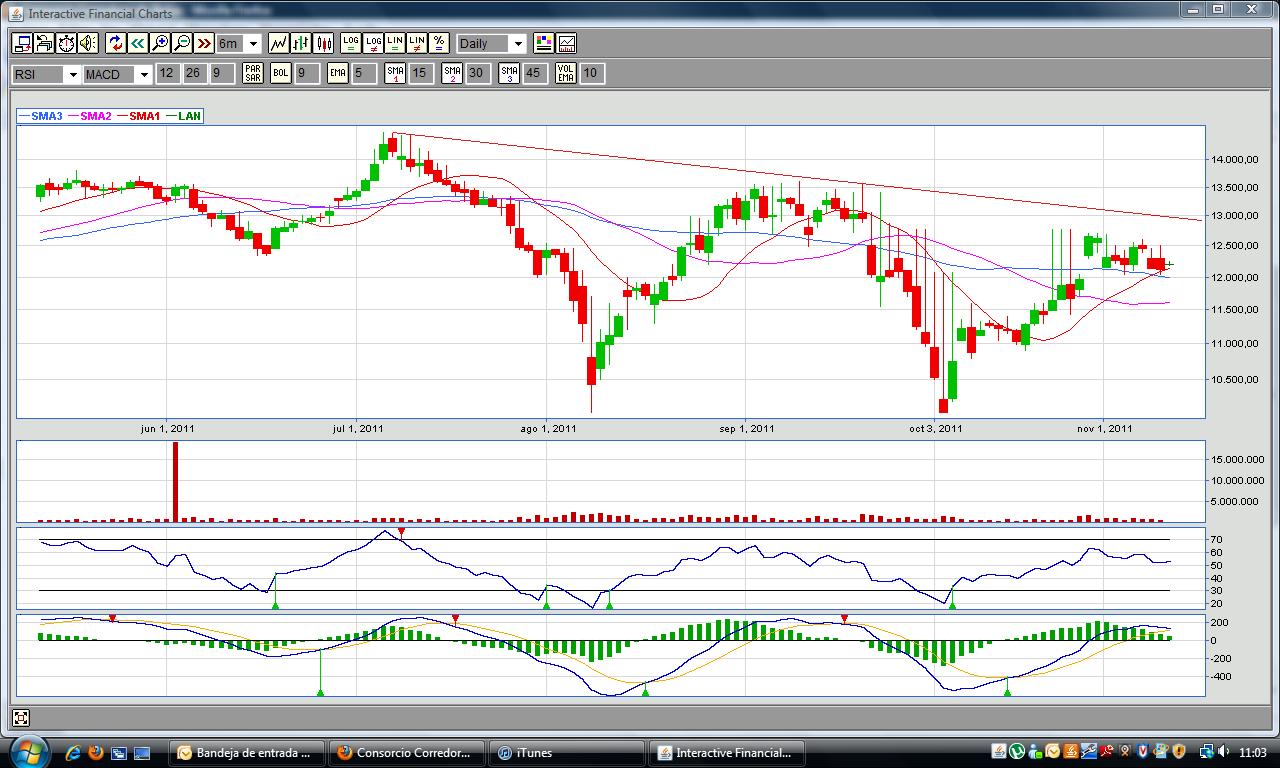The height and width of the screenshot is (768, 1280).
Task: Click the SMA2 legend label
Action: click(x=96, y=116)
